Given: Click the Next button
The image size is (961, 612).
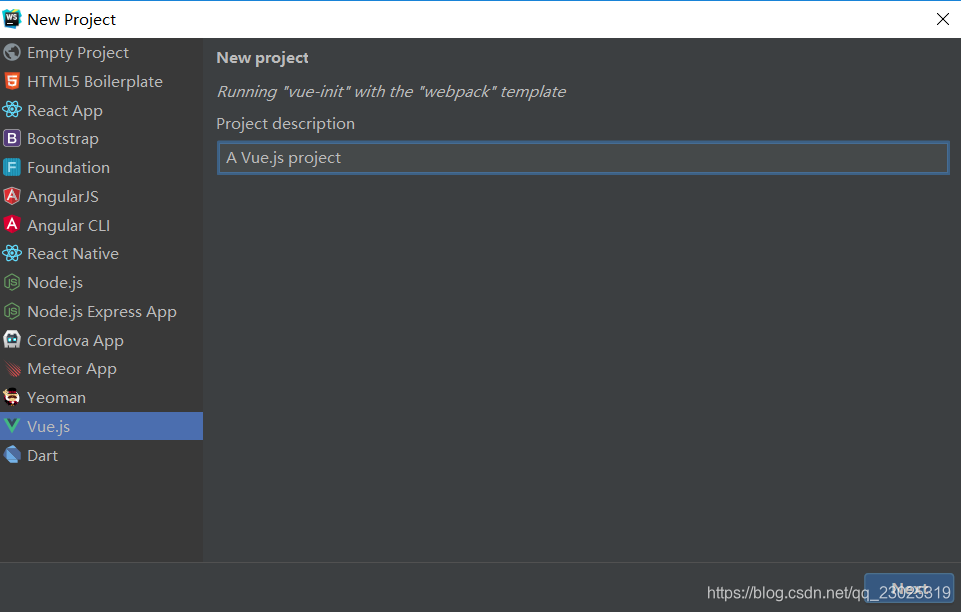Looking at the screenshot, I should (x=909, y=588).
